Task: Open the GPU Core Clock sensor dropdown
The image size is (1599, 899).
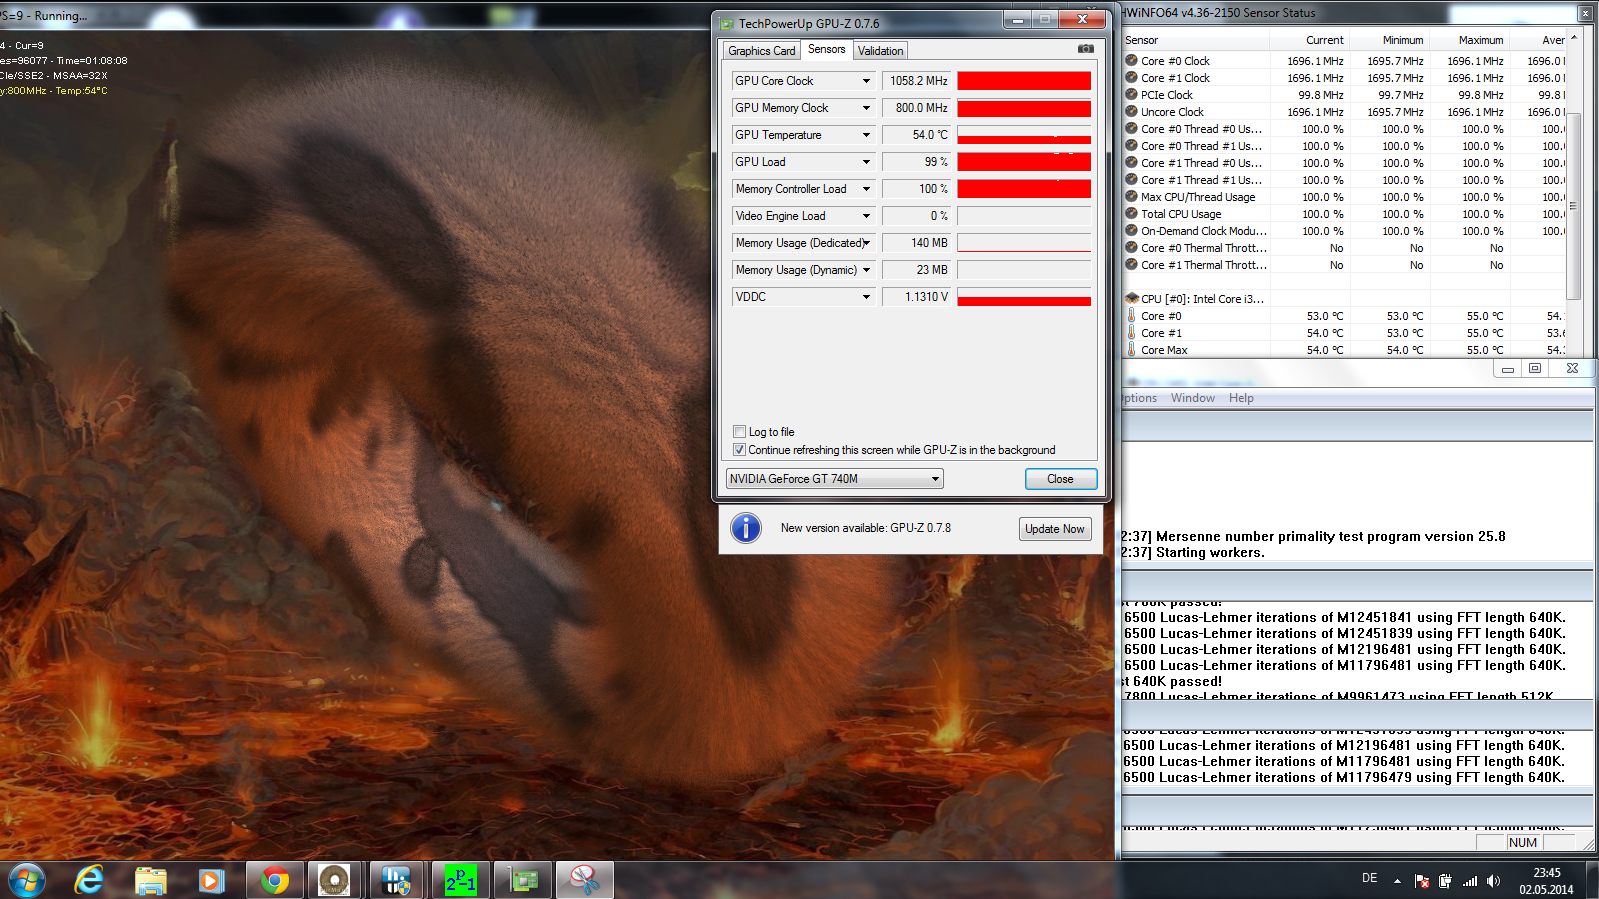Action: (866, 81)
